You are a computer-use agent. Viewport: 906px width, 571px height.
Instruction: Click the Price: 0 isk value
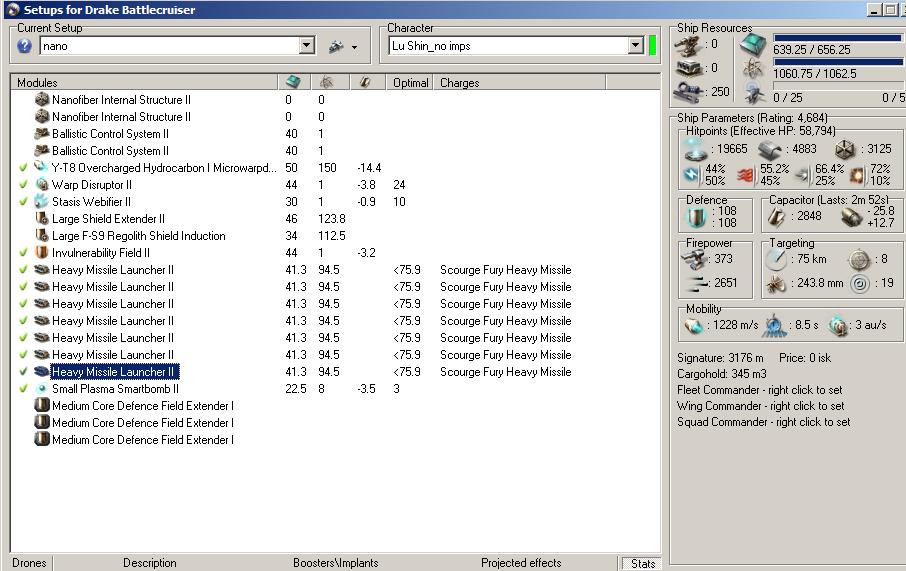pos(804,358)
